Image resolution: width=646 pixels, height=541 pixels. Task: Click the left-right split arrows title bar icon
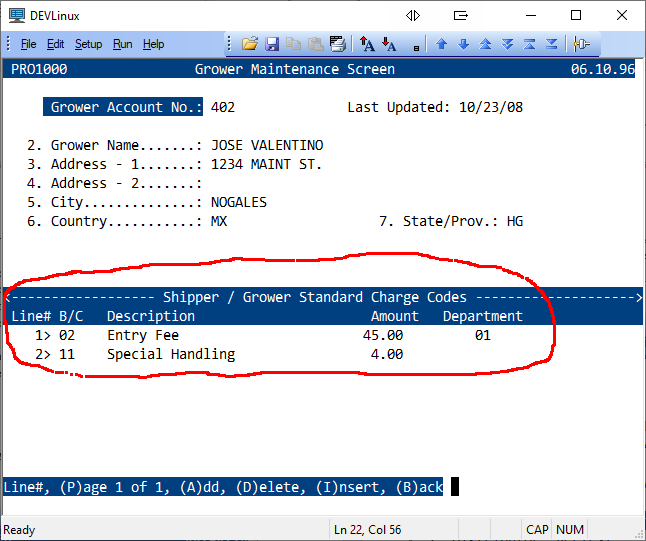tap(413, 16)
